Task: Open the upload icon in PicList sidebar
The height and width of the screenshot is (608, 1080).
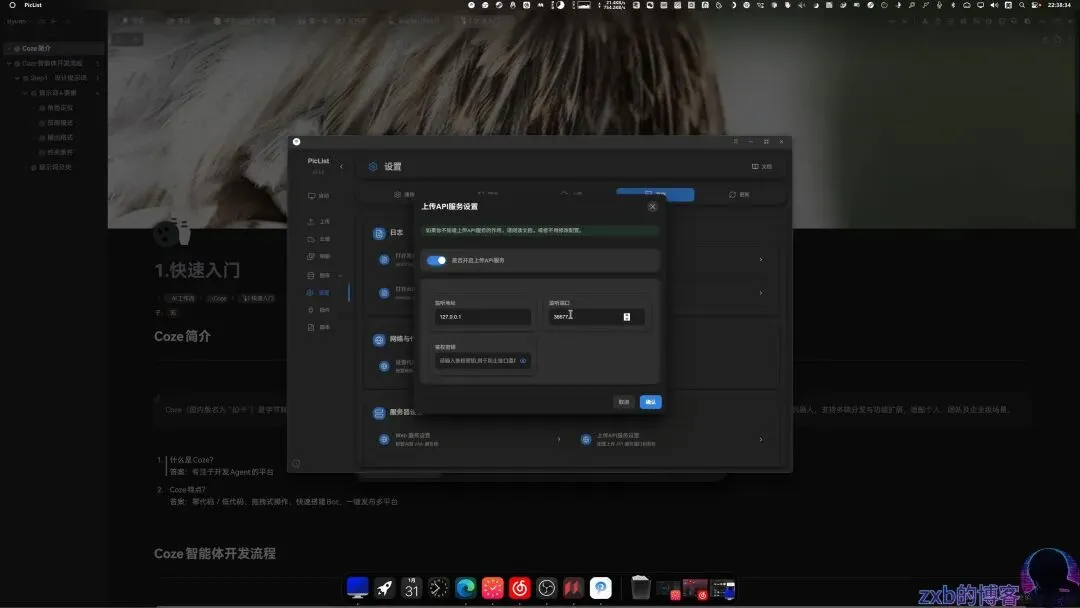Action: point(311,222)
